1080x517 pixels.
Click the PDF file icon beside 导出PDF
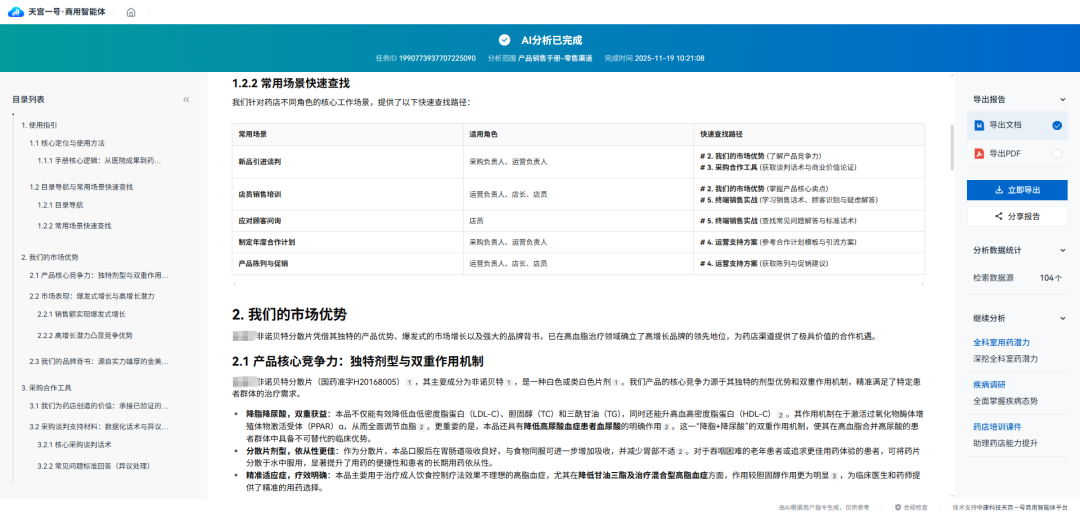coord(979,153)
